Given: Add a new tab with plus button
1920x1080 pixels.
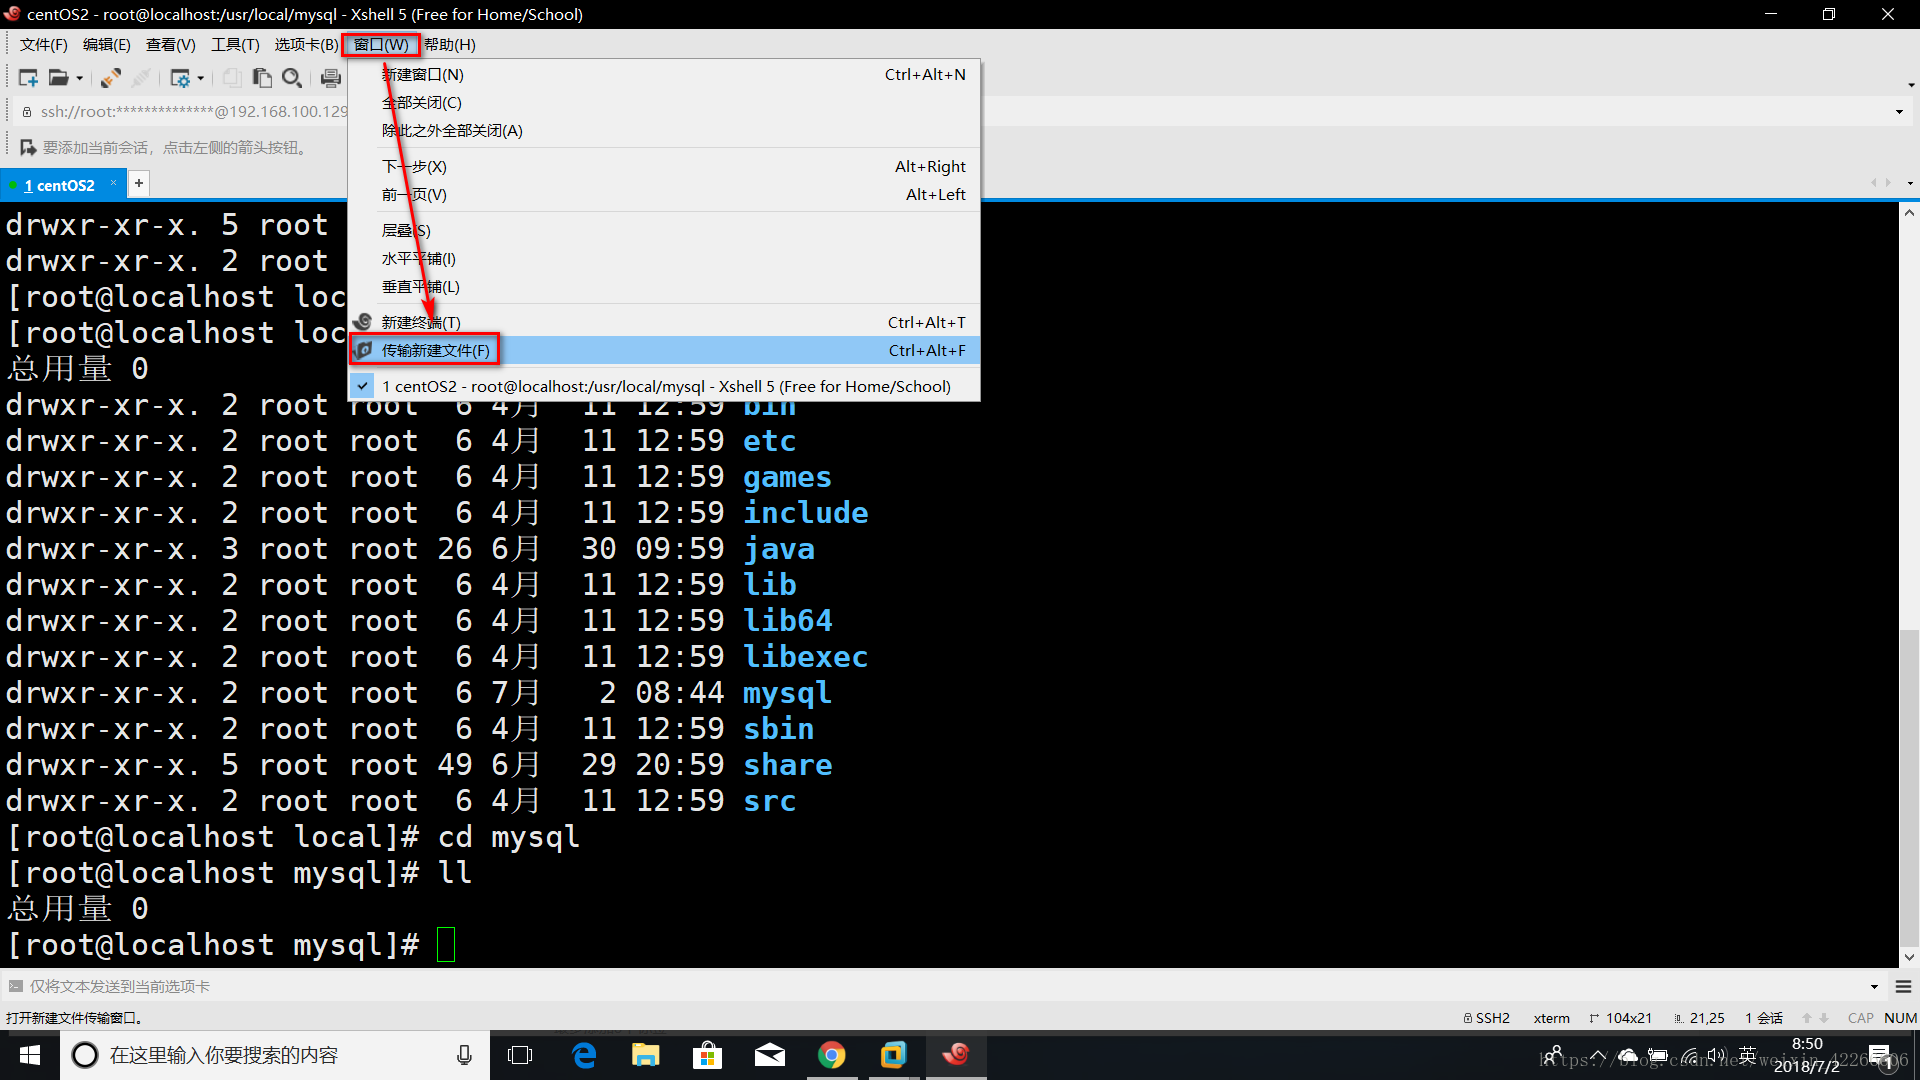Looking at the screenshot, I should click(139, 183).
